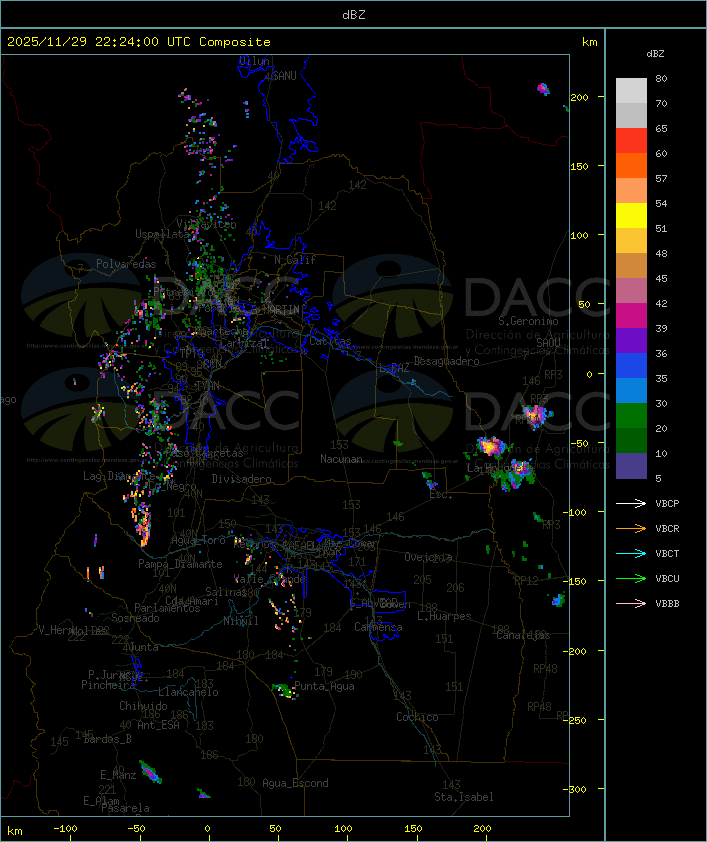Screen dimensions: 707x842
Task: Click the -100 tick on horizontal axis
Action: (x=65, y=829)
